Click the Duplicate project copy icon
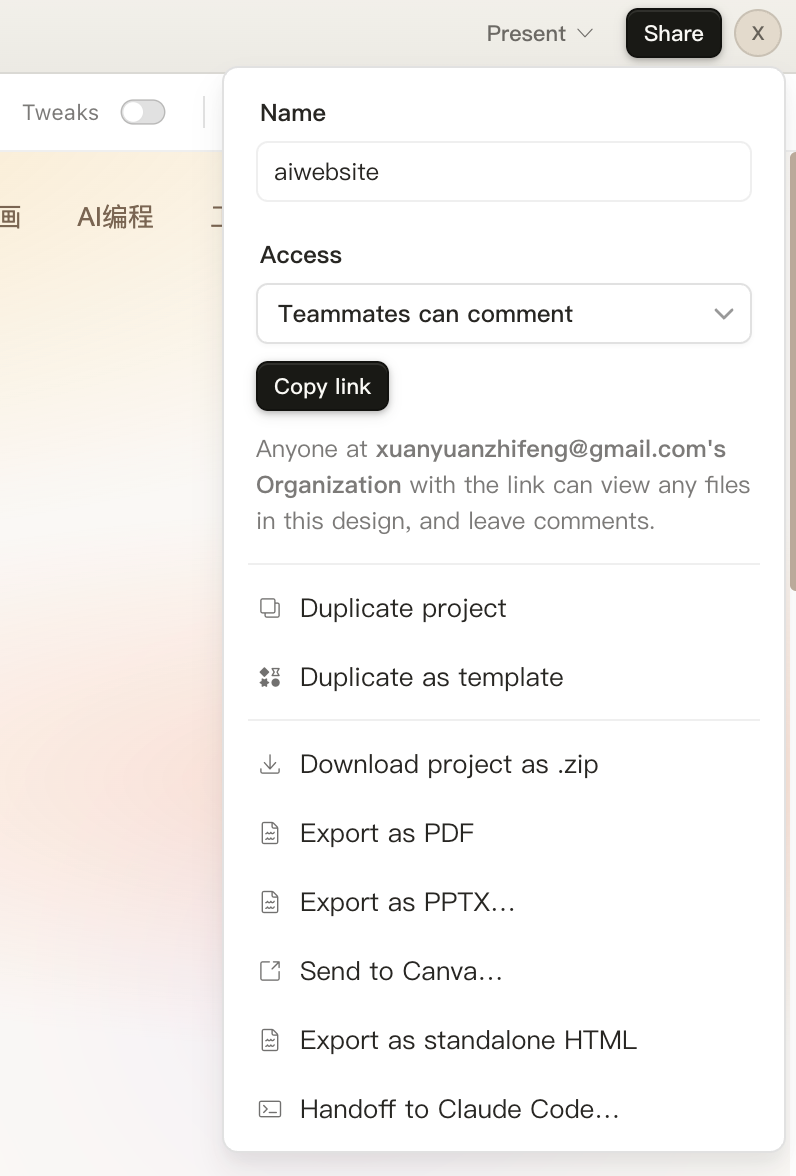This screenshot has height=1176, width=796. 270,608
